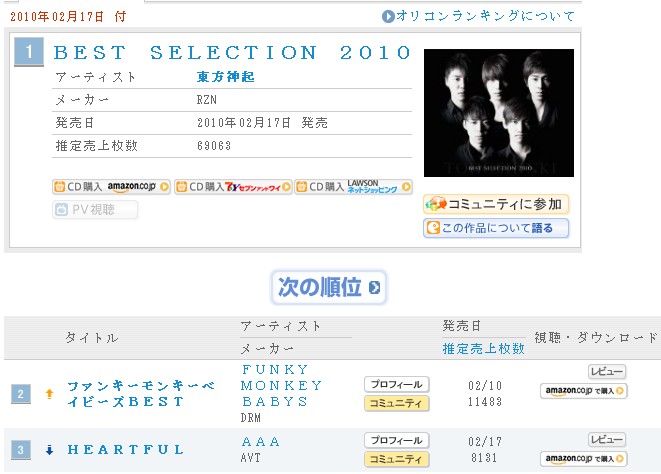The width and height of the screenshot is (661, 474).
Task: Go to 次の順位 next rank
Action: 328,288
